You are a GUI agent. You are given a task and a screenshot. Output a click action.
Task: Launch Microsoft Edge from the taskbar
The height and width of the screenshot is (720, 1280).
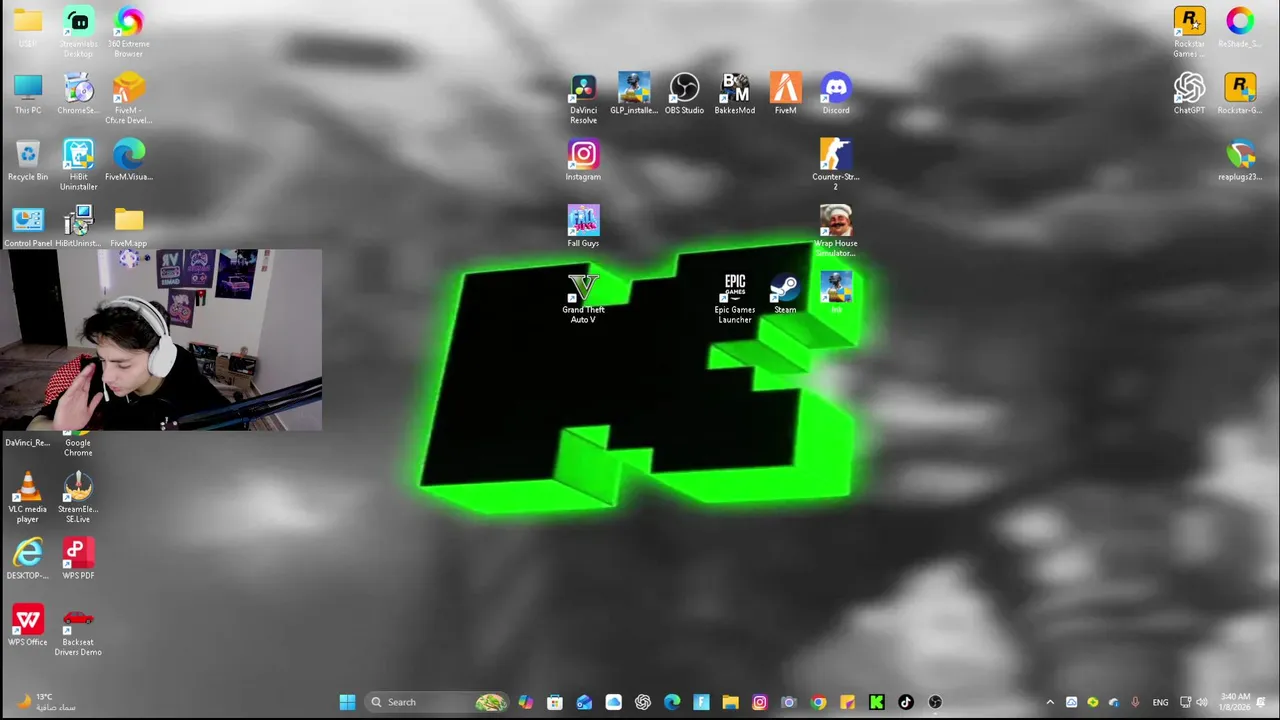click(672, 702)
